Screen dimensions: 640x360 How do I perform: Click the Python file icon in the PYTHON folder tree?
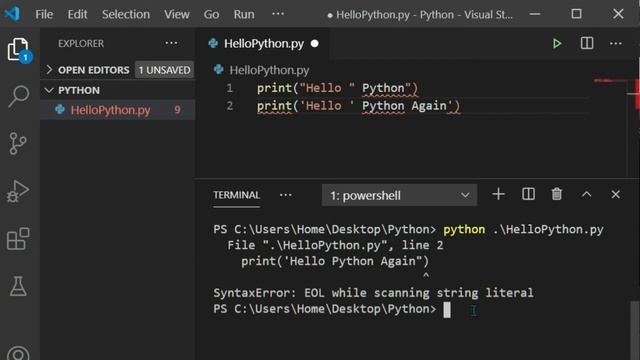(60, 109)
